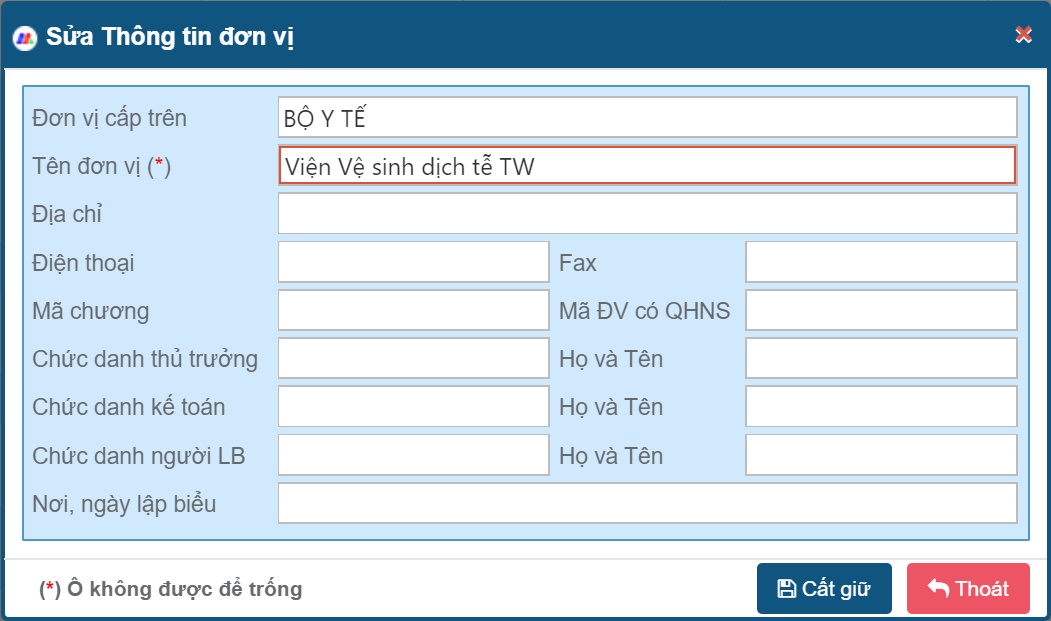The image size is (1051, 621).
Task: Click the app logo in the title bar
Action: coord(23,38)
